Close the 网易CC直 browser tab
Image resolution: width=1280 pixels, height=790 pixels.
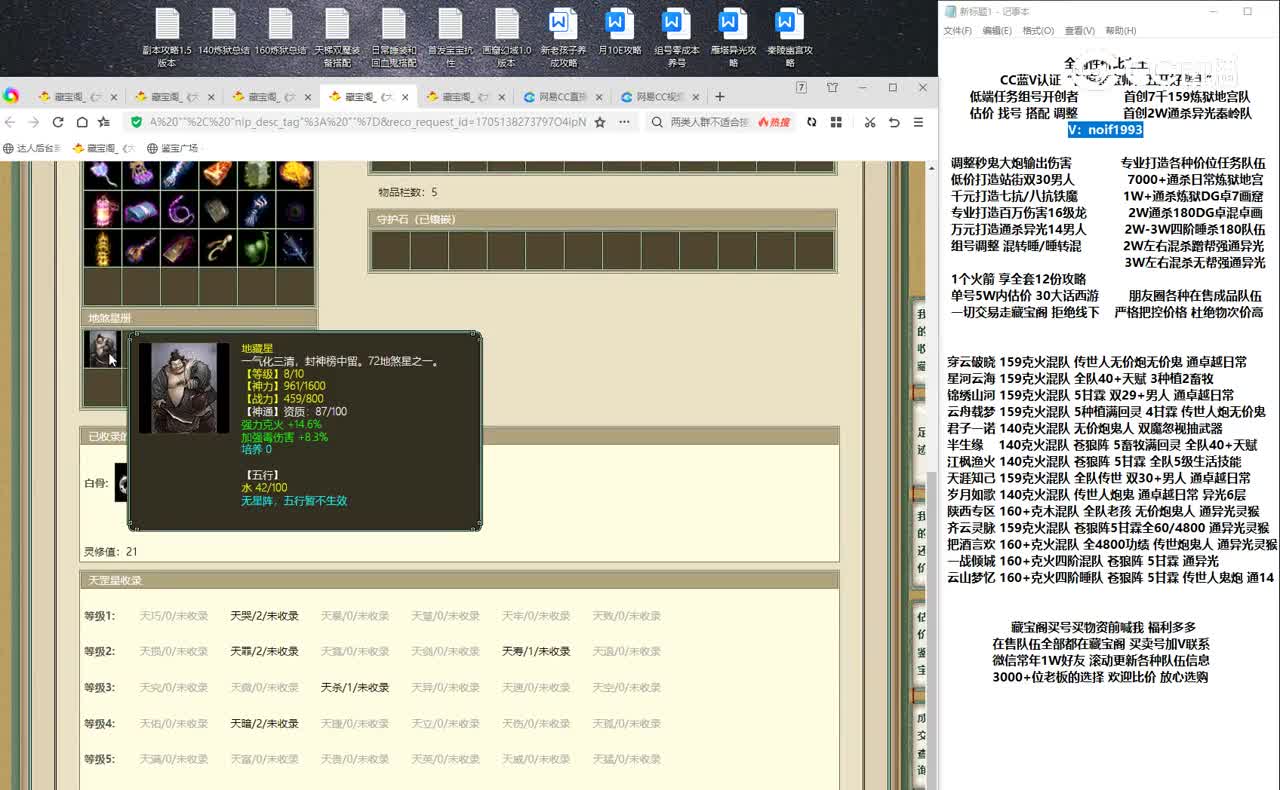[599, 97]
